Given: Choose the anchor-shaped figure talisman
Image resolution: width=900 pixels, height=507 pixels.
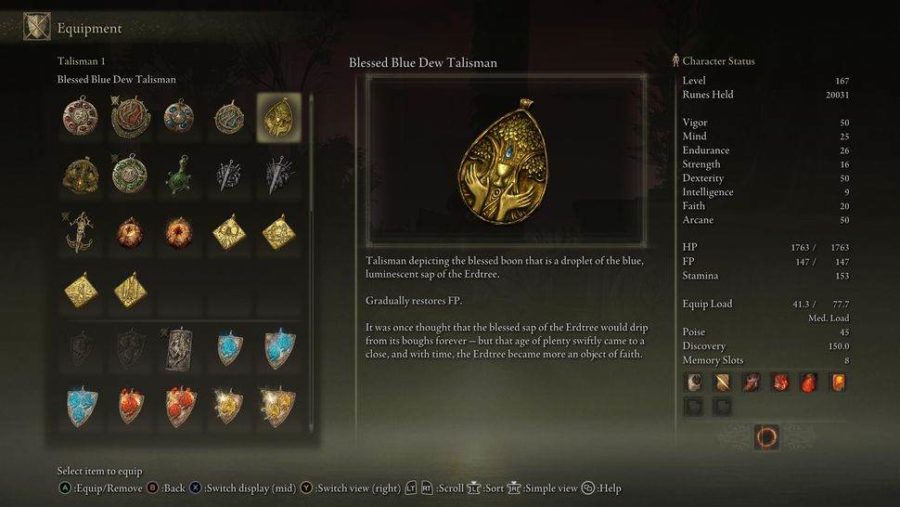Looking at the screenshot, I should (80, 232).
